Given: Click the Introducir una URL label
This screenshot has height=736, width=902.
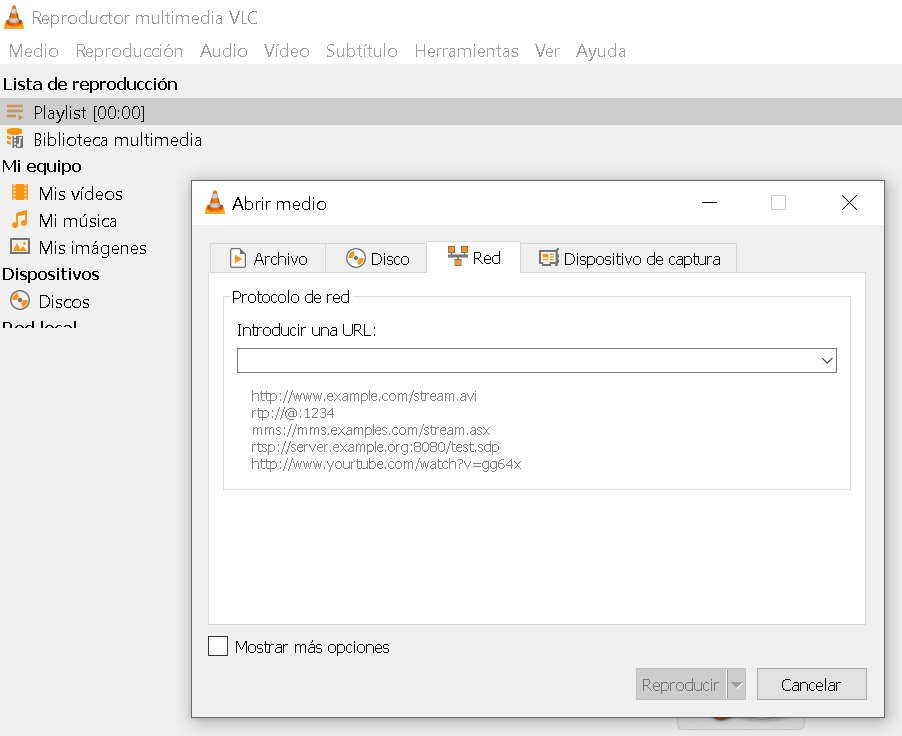Looking at the screenshot, I should [306, 330].
